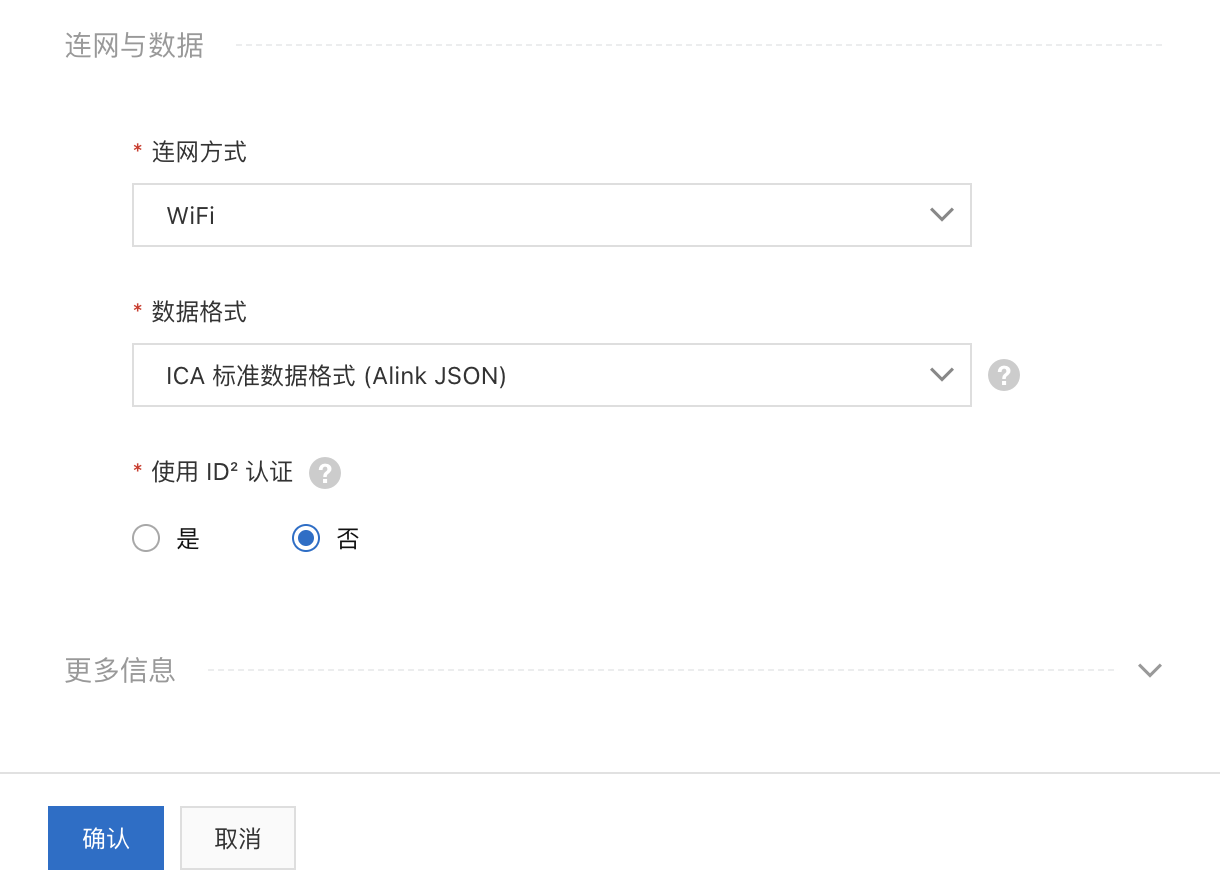This screenshot has height=892, width=1220.
Task: Click the 连网方式 field label
Action: pyautogui.click(x=199, y=152)
